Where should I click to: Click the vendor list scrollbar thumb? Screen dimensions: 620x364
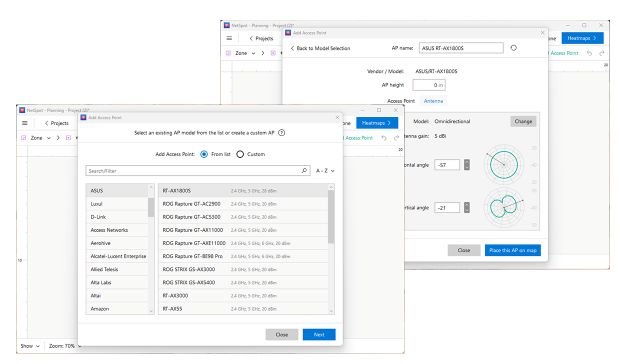point(151,207)
